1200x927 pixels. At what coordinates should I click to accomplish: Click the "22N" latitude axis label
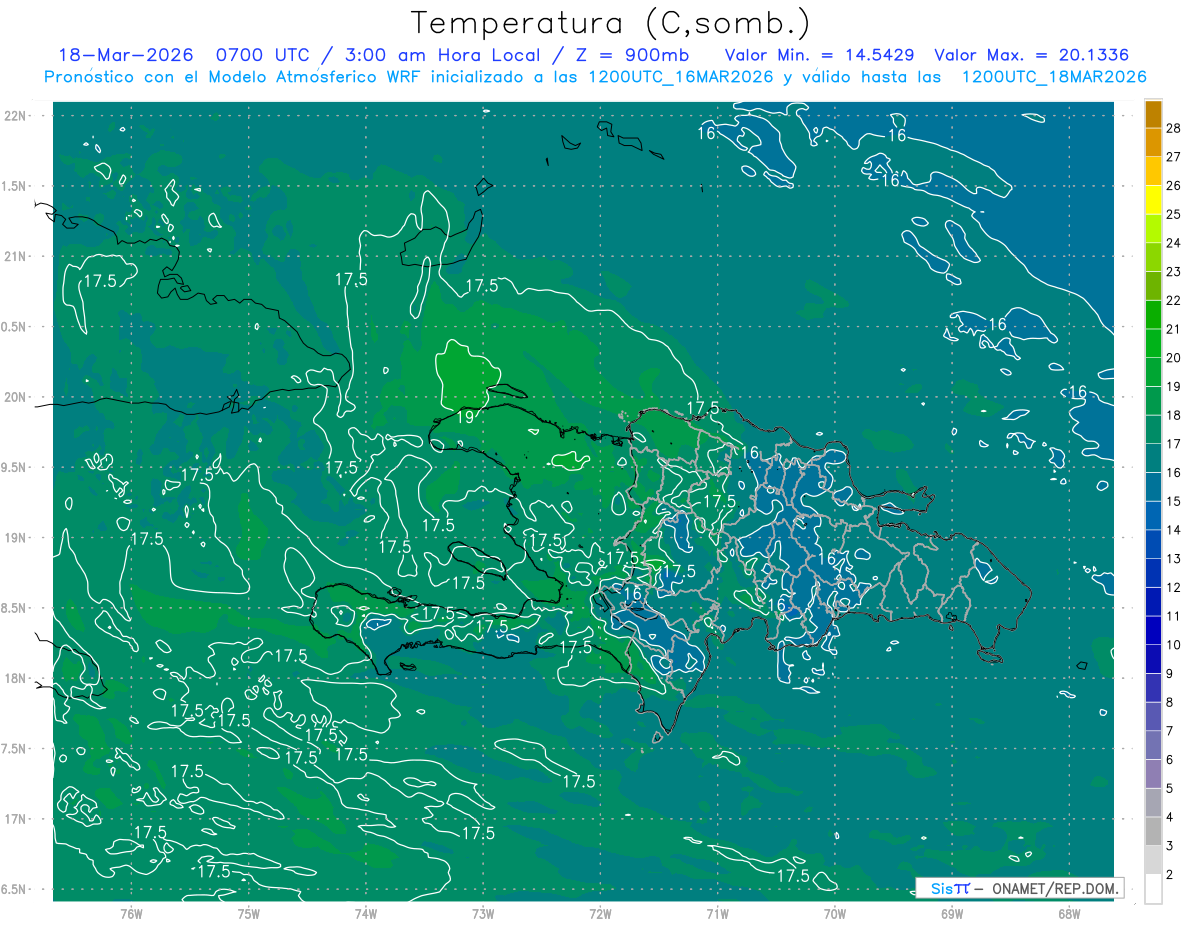pyautogui.click(x=17, y=115)
